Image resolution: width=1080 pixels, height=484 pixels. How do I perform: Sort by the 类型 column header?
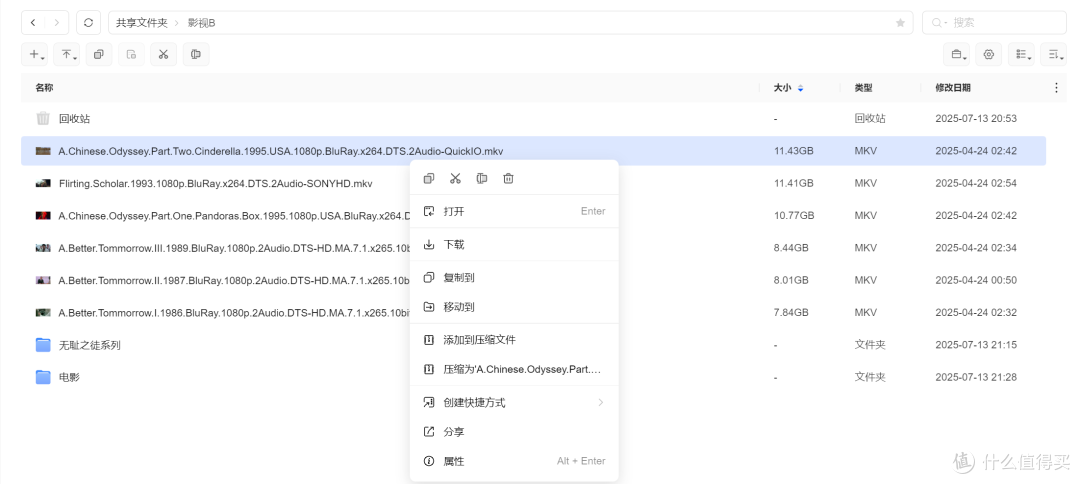pyautogui.click(x=864, y=88)
